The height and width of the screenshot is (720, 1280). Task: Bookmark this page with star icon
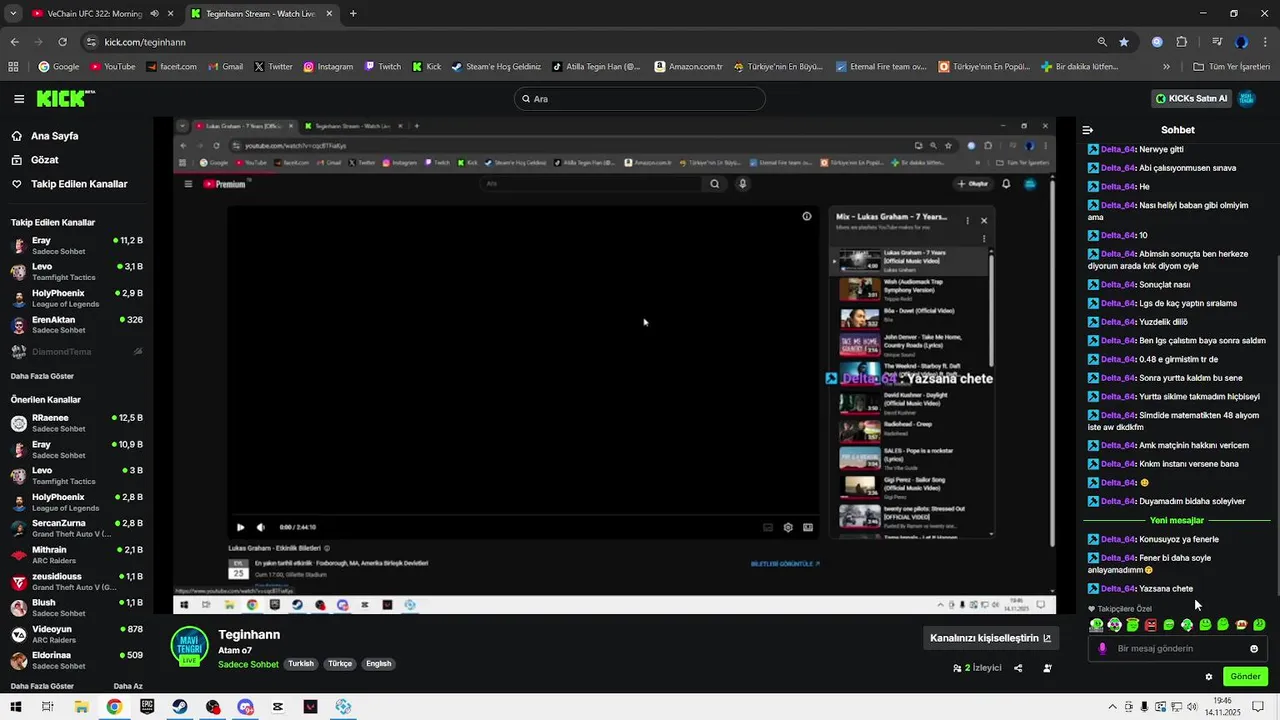pyautogui.click(x=1124, y=42)
